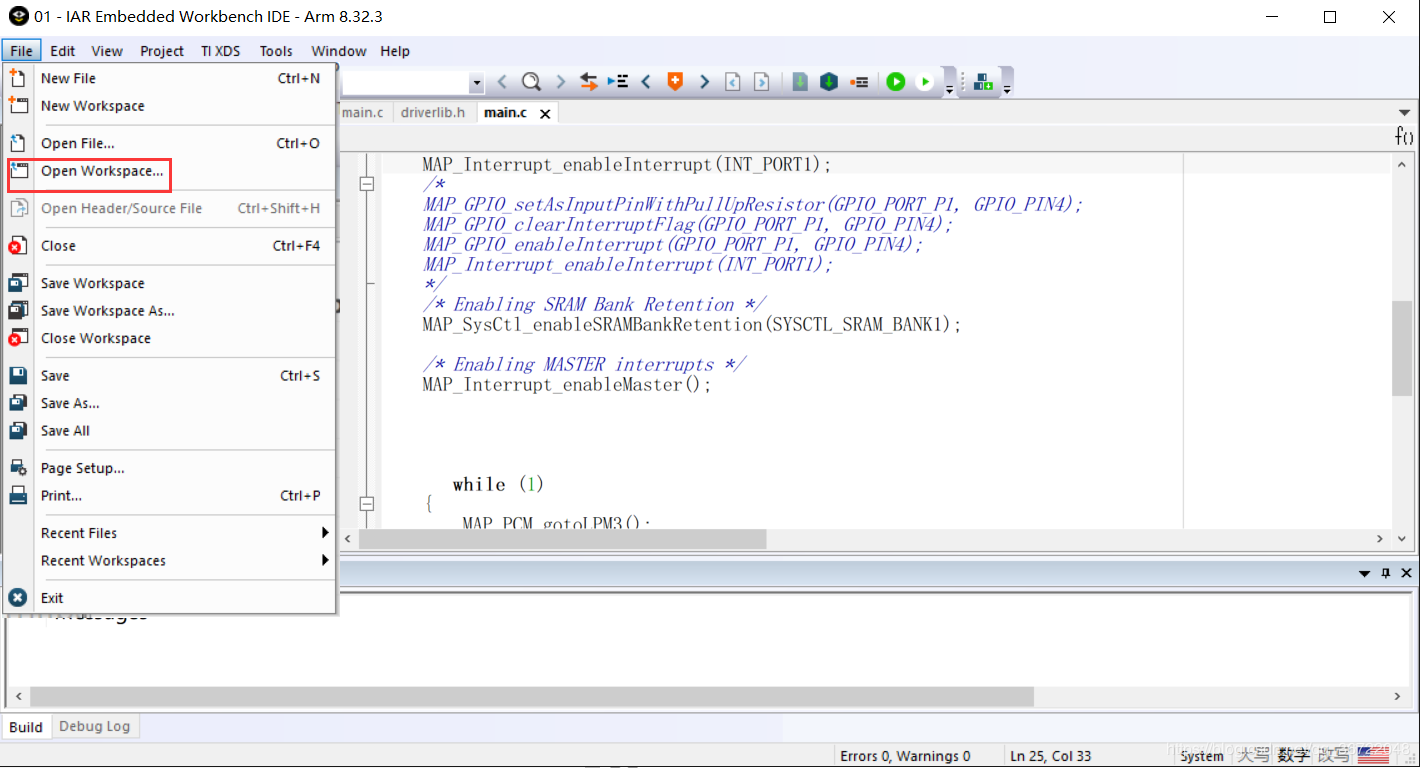Open the Help menu
The height and width of the screenshot is (768, 1420).
click(x=395, y=51)
